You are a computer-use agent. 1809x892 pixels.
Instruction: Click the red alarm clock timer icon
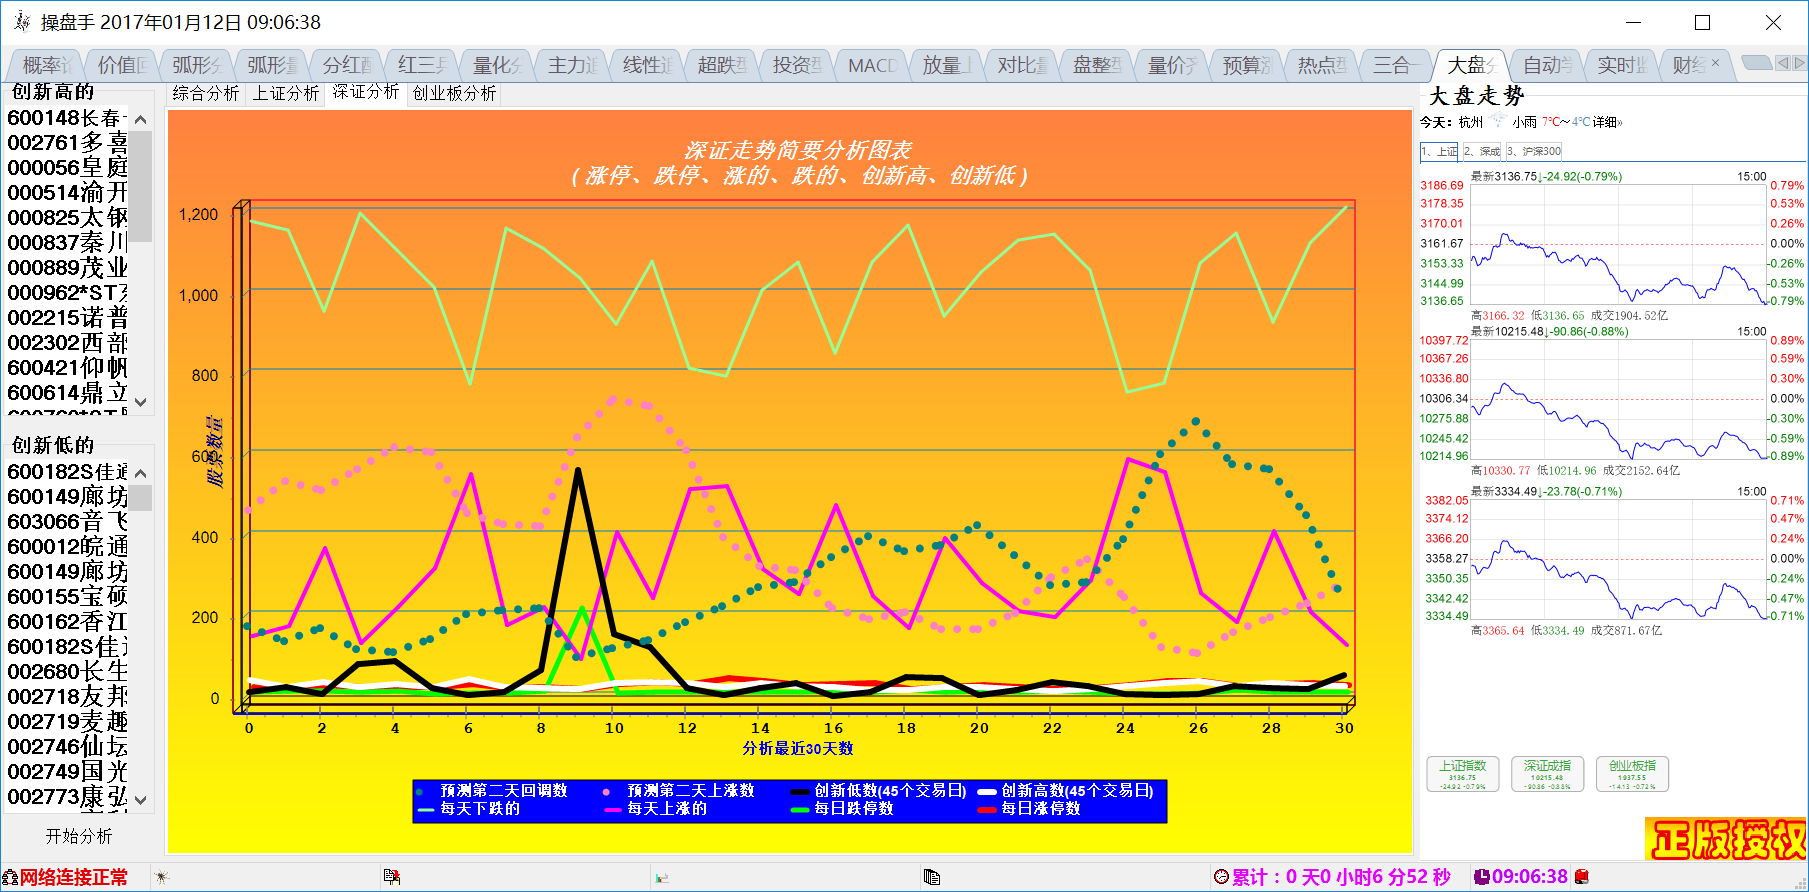tap(1221, 877)
